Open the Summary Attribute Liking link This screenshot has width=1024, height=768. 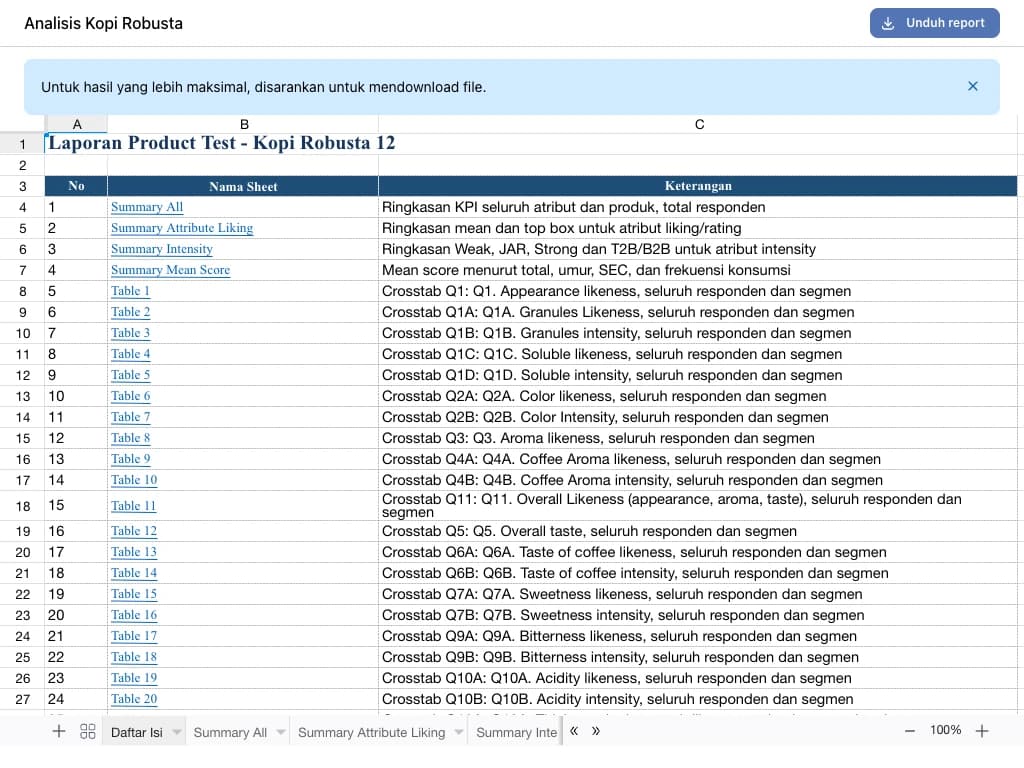coord(182,228)
